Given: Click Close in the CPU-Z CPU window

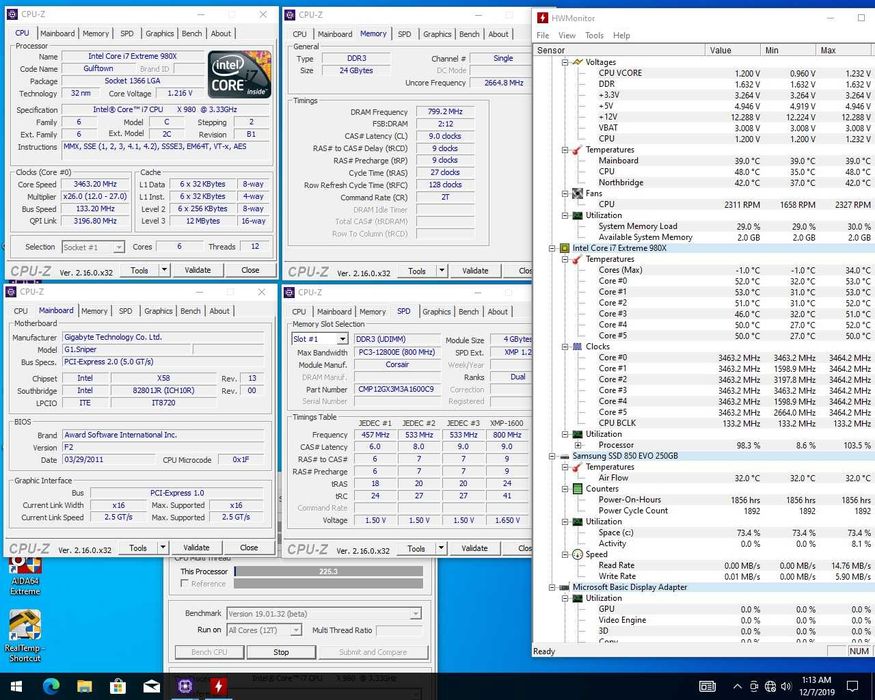Looking at the screenshot, I should (250, 270).
